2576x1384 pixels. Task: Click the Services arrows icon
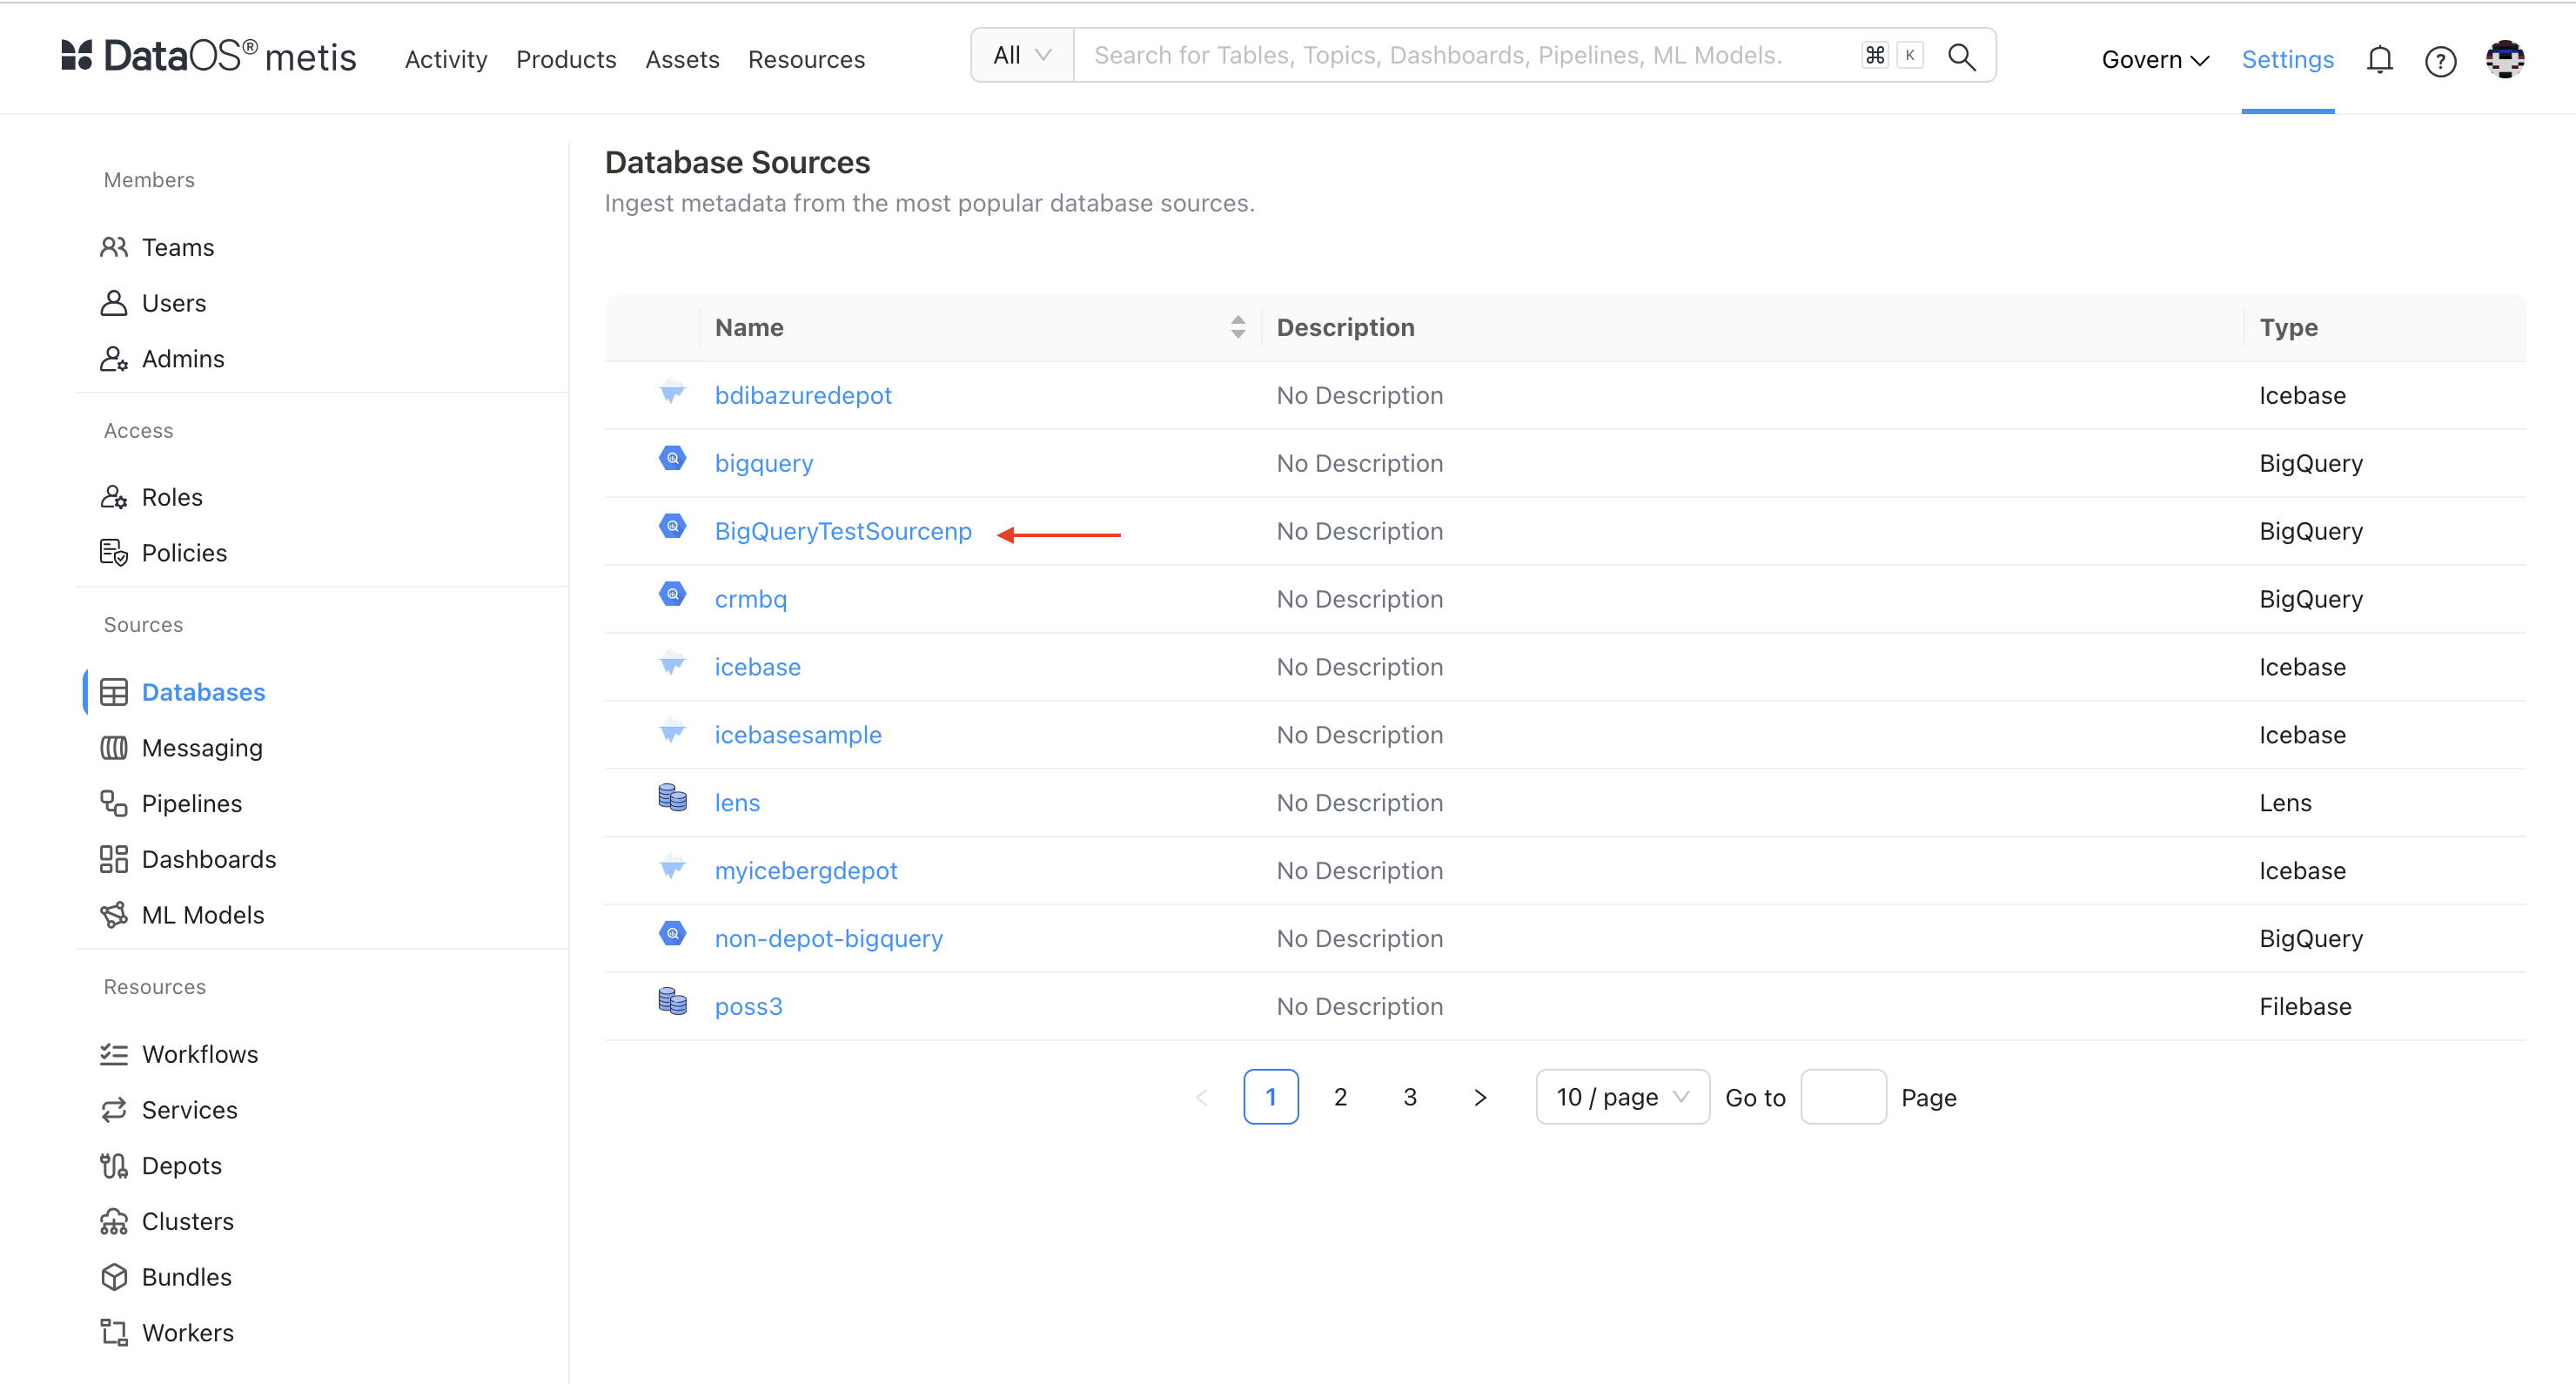click(114, 1110)
